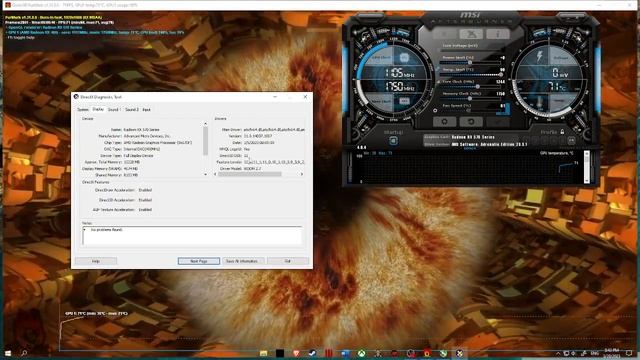
Task: Click the DirectDraw Acceleration Enabled value
Action: (x=145, y=190)
